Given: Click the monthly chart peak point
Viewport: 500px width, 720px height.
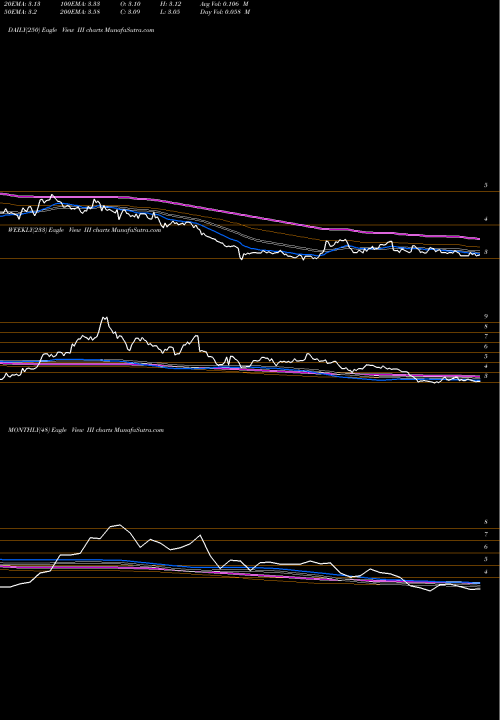Looking at the screenshot, I should tap(120, 525).
